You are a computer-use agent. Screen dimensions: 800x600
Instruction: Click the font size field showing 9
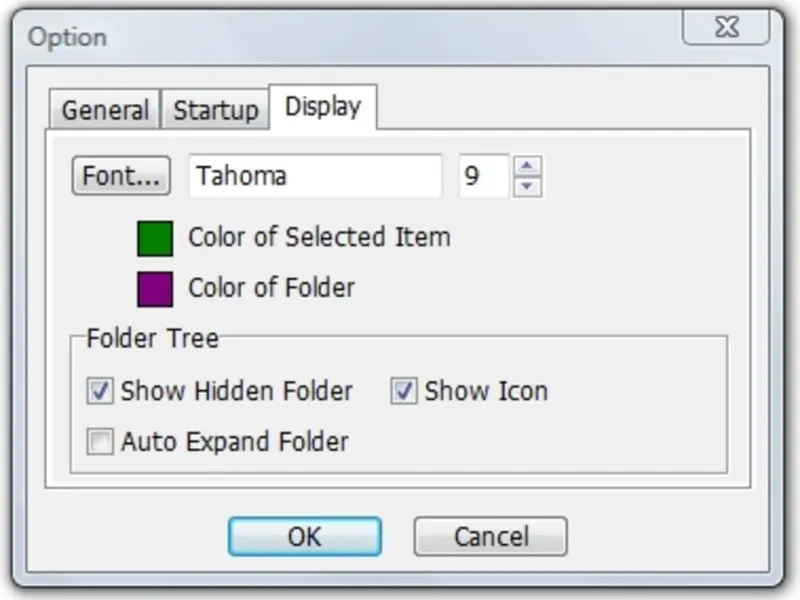(484, 176)
